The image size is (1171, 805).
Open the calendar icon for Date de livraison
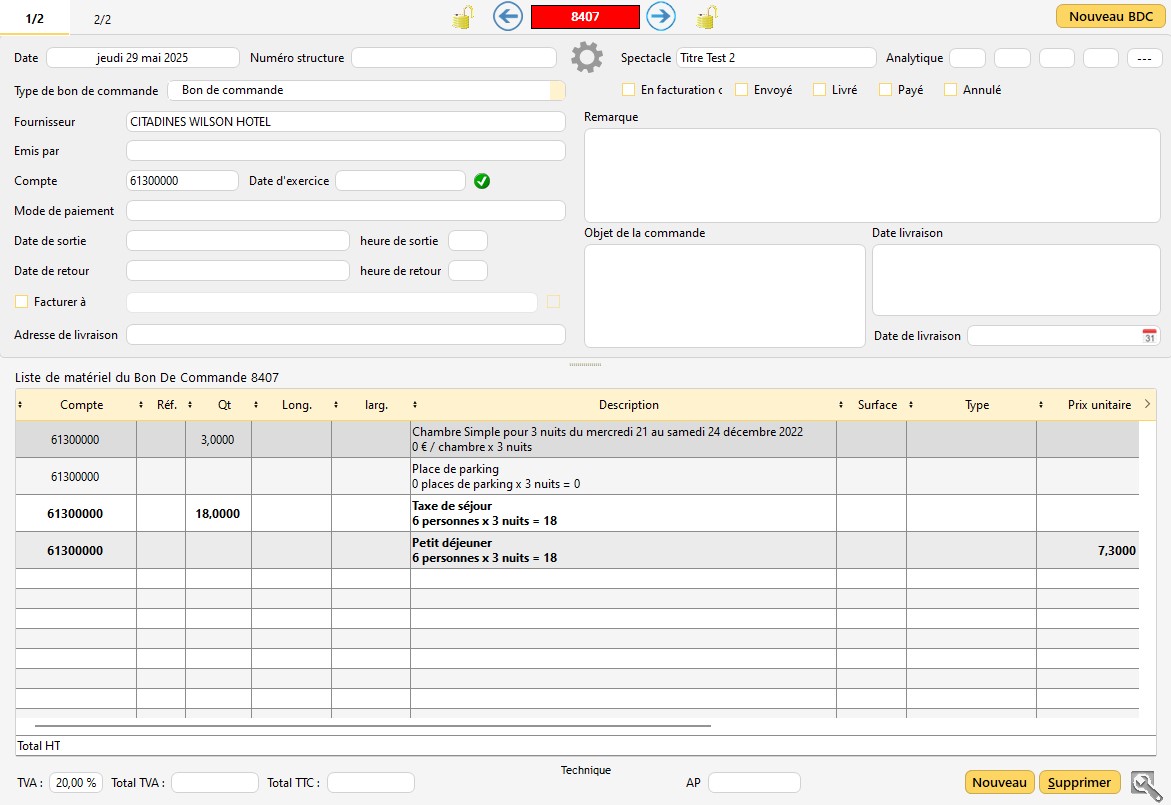(x=1150, y=336)
